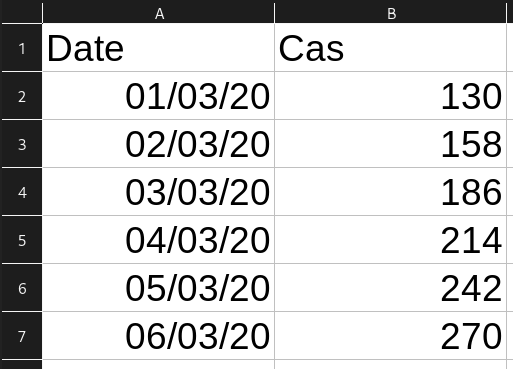
Task: Select the cell containing 214
Action: click(x=391, y=240)
